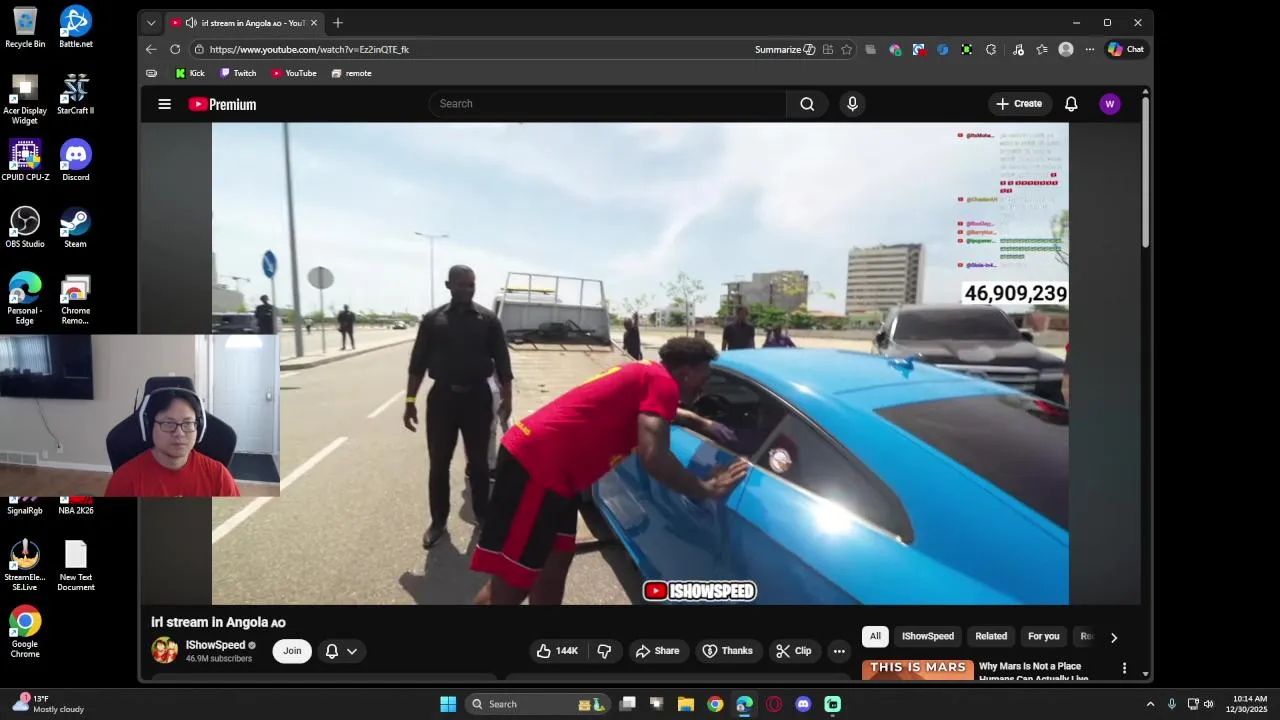Select the Related filter chip
1280x720 pixels.
point(991,636)
